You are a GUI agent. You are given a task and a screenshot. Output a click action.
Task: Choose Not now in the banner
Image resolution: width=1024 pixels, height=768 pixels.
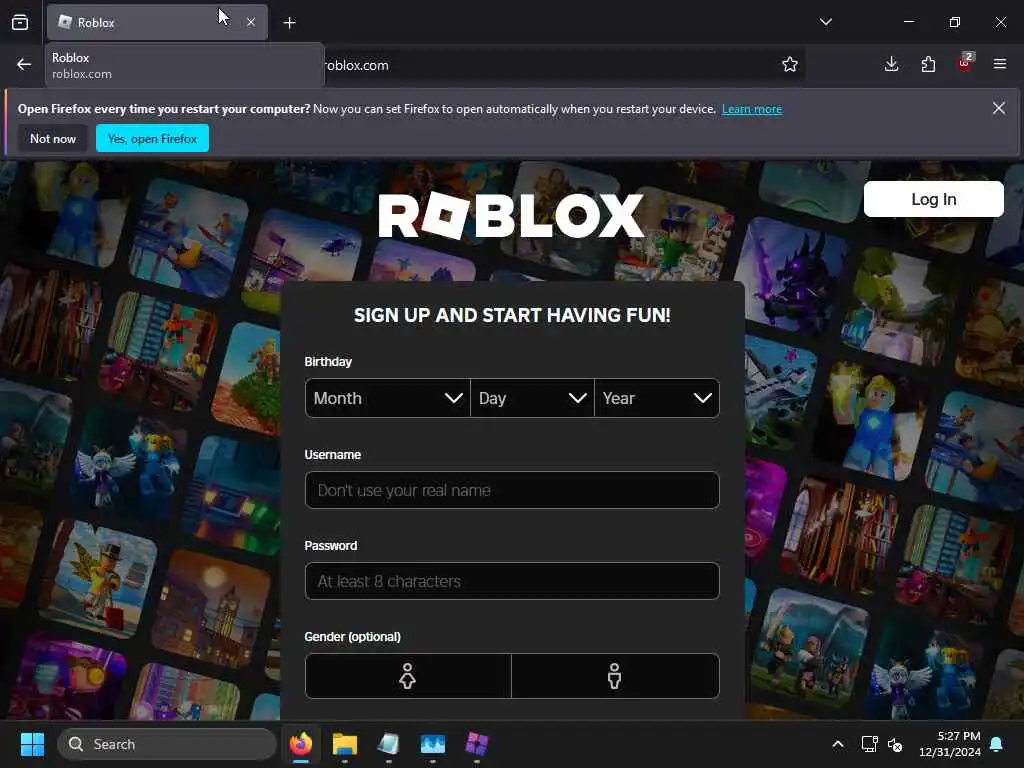point(53,138)
